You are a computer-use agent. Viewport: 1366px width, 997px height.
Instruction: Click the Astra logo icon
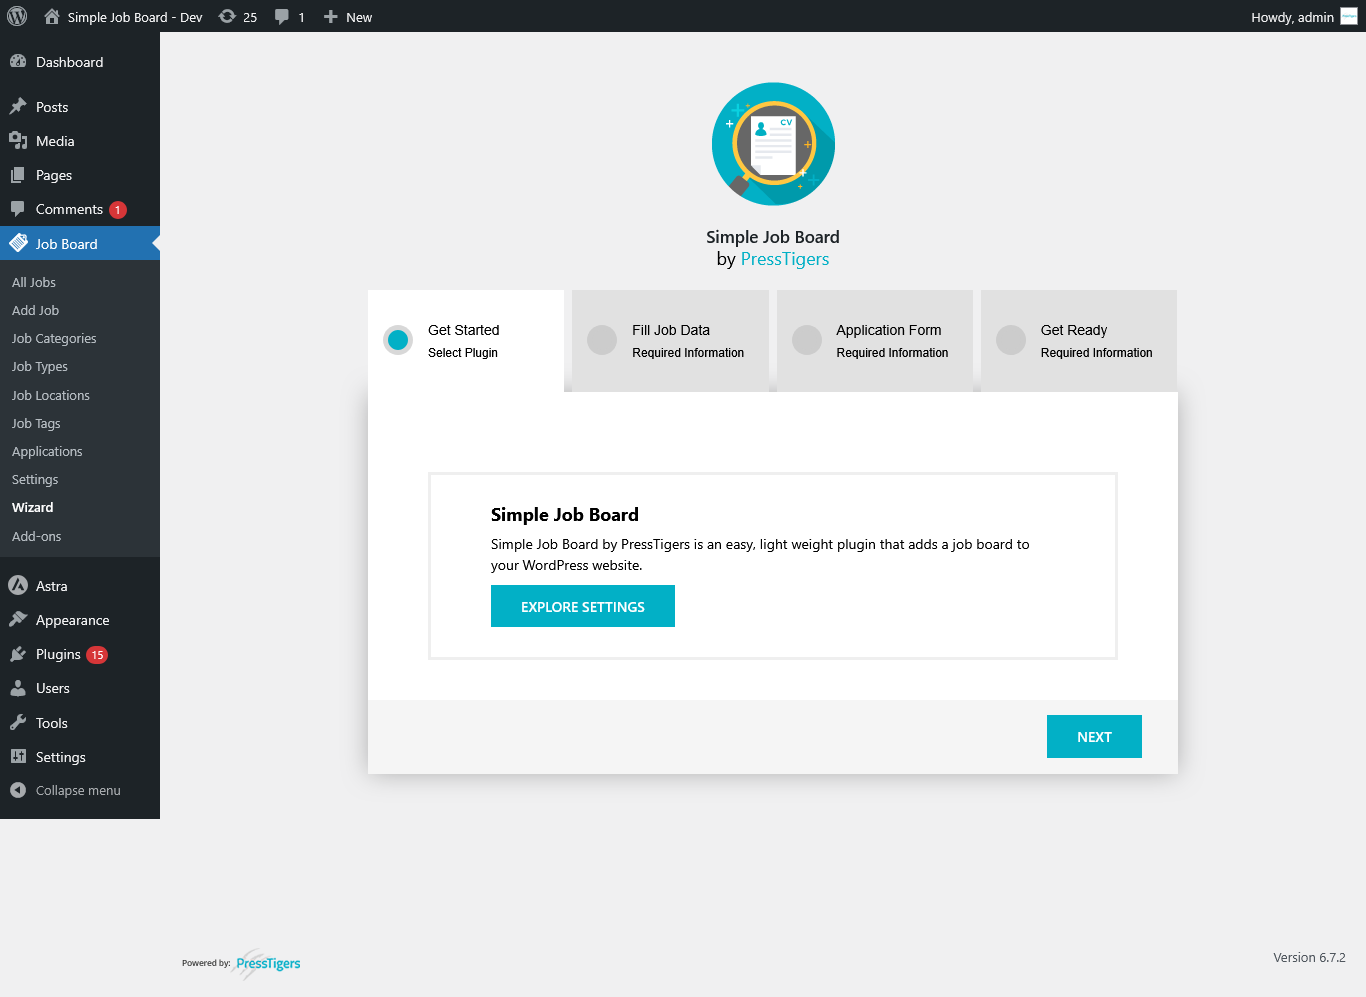pos(18,586)
